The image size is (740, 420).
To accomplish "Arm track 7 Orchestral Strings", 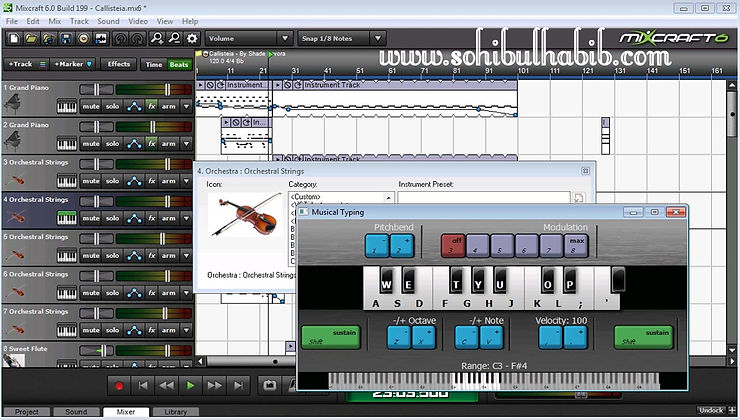I will tap(168, 330).
